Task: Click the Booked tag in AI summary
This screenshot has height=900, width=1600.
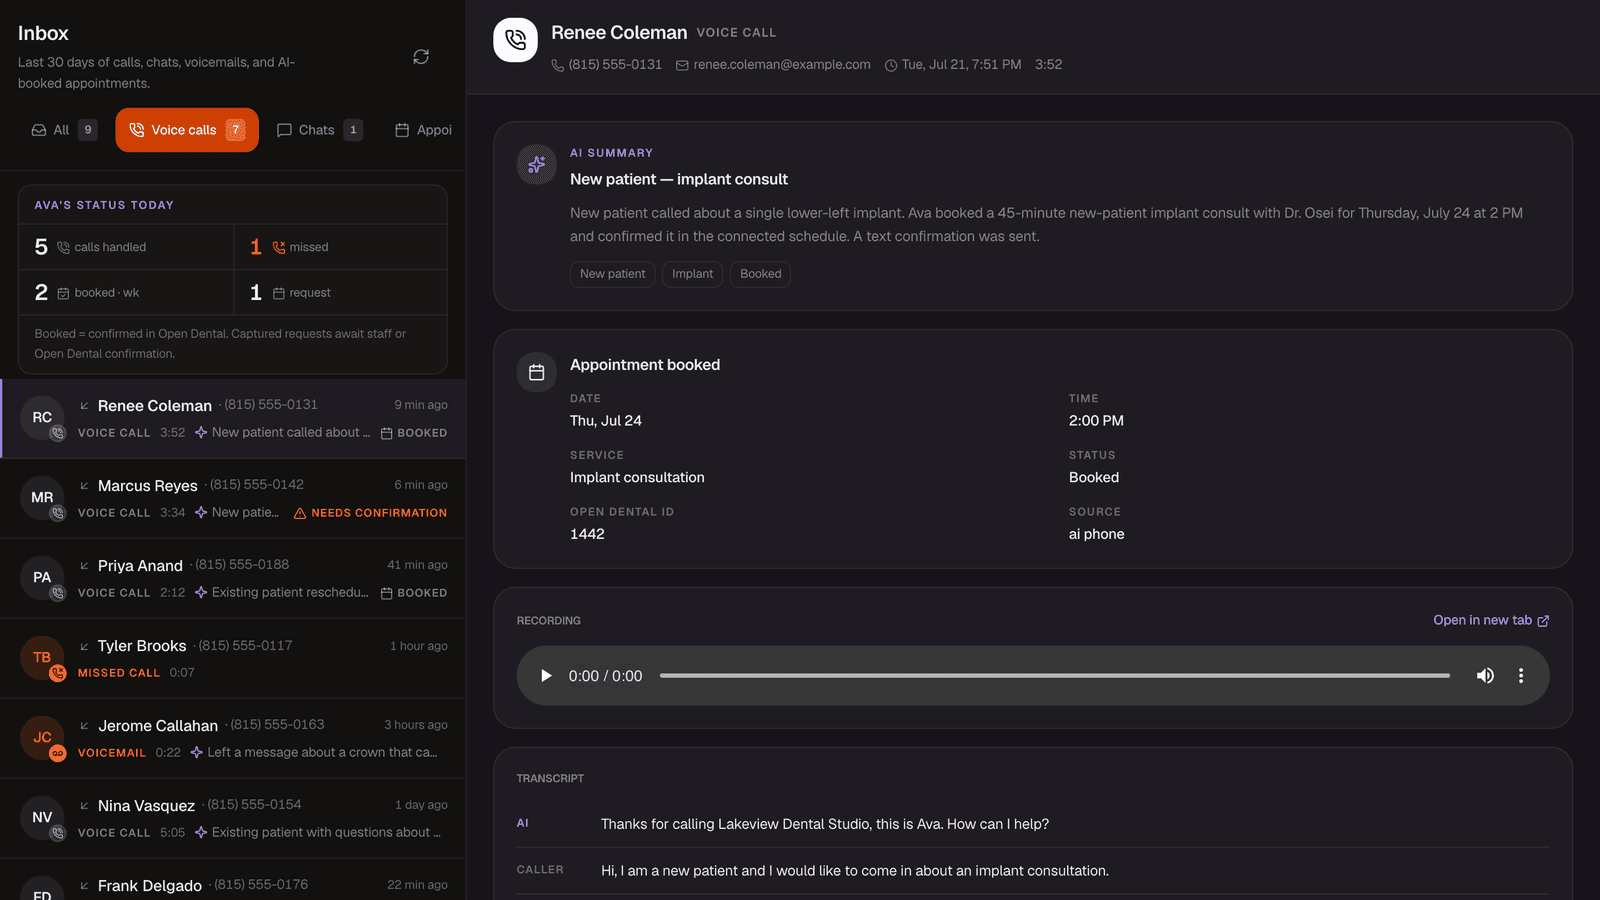Action: [761, 274]
